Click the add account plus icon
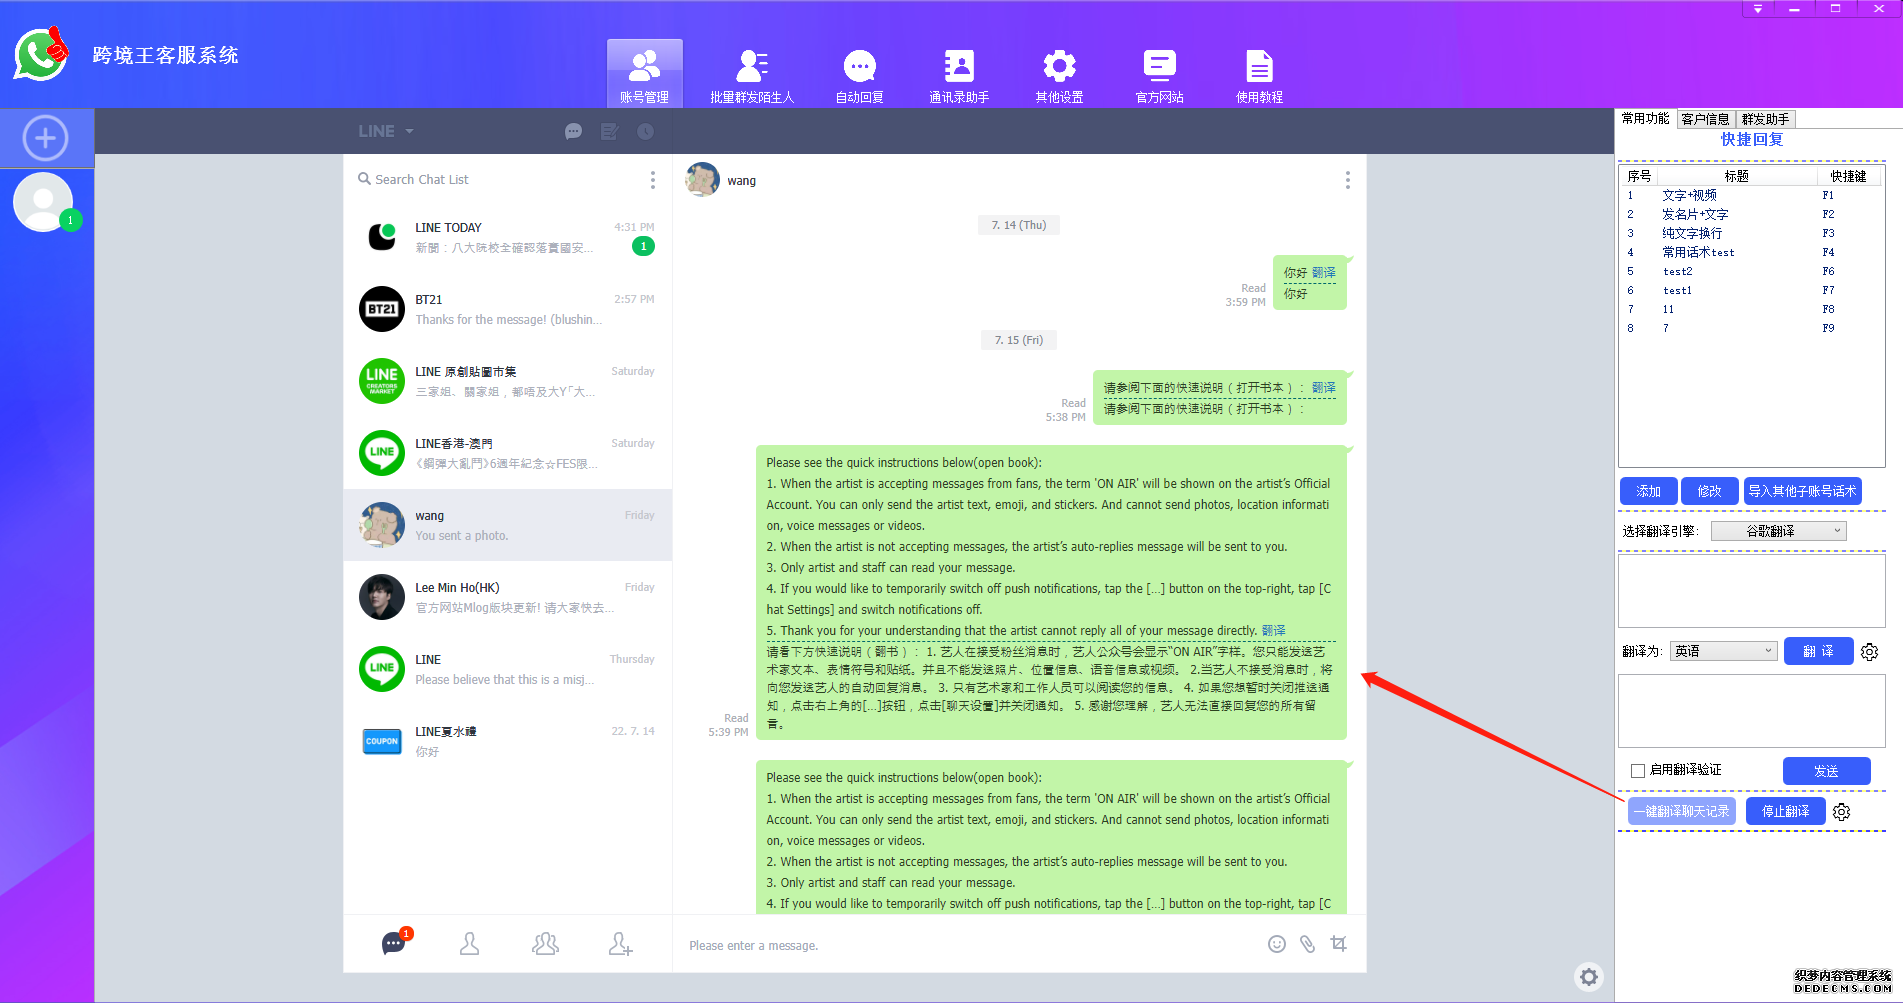Screen dimensions: 1903x1003 (x=46, y=138)
